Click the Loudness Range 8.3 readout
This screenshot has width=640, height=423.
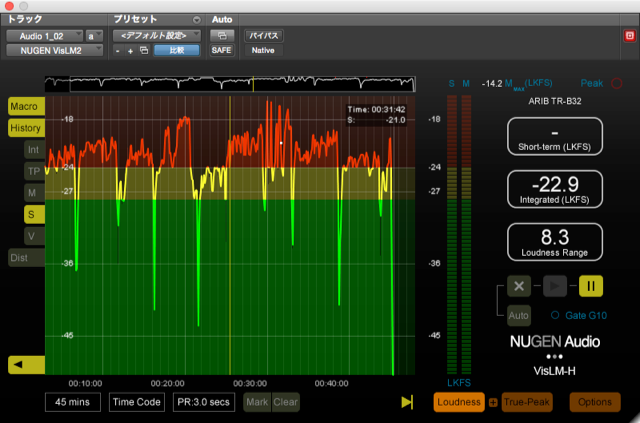click(x=555, y=242)
